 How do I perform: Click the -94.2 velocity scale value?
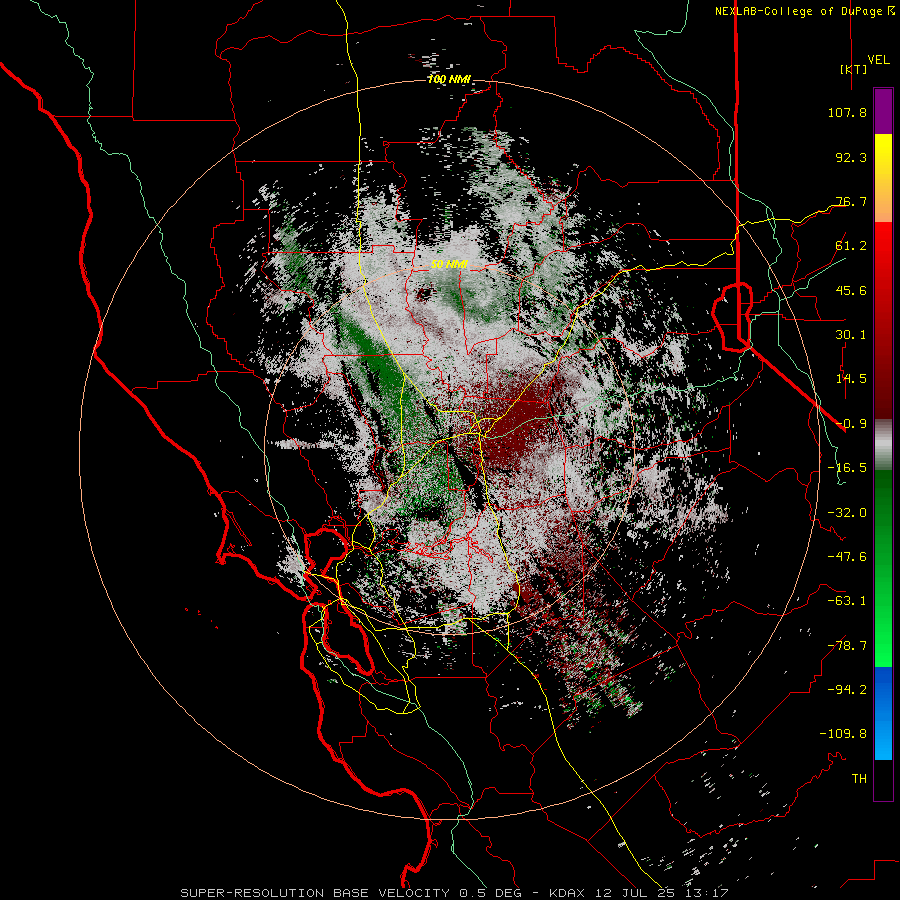tap(847, 690)
